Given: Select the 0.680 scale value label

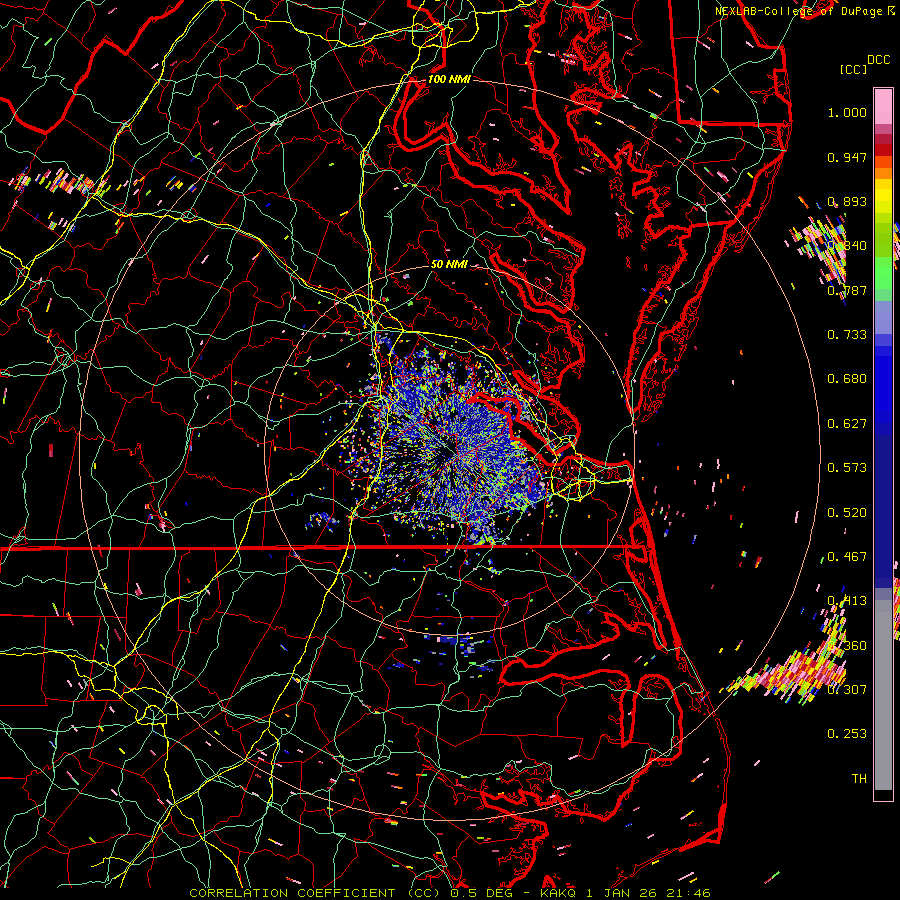Looking at the screenshot, I should (x=847, y=379).
